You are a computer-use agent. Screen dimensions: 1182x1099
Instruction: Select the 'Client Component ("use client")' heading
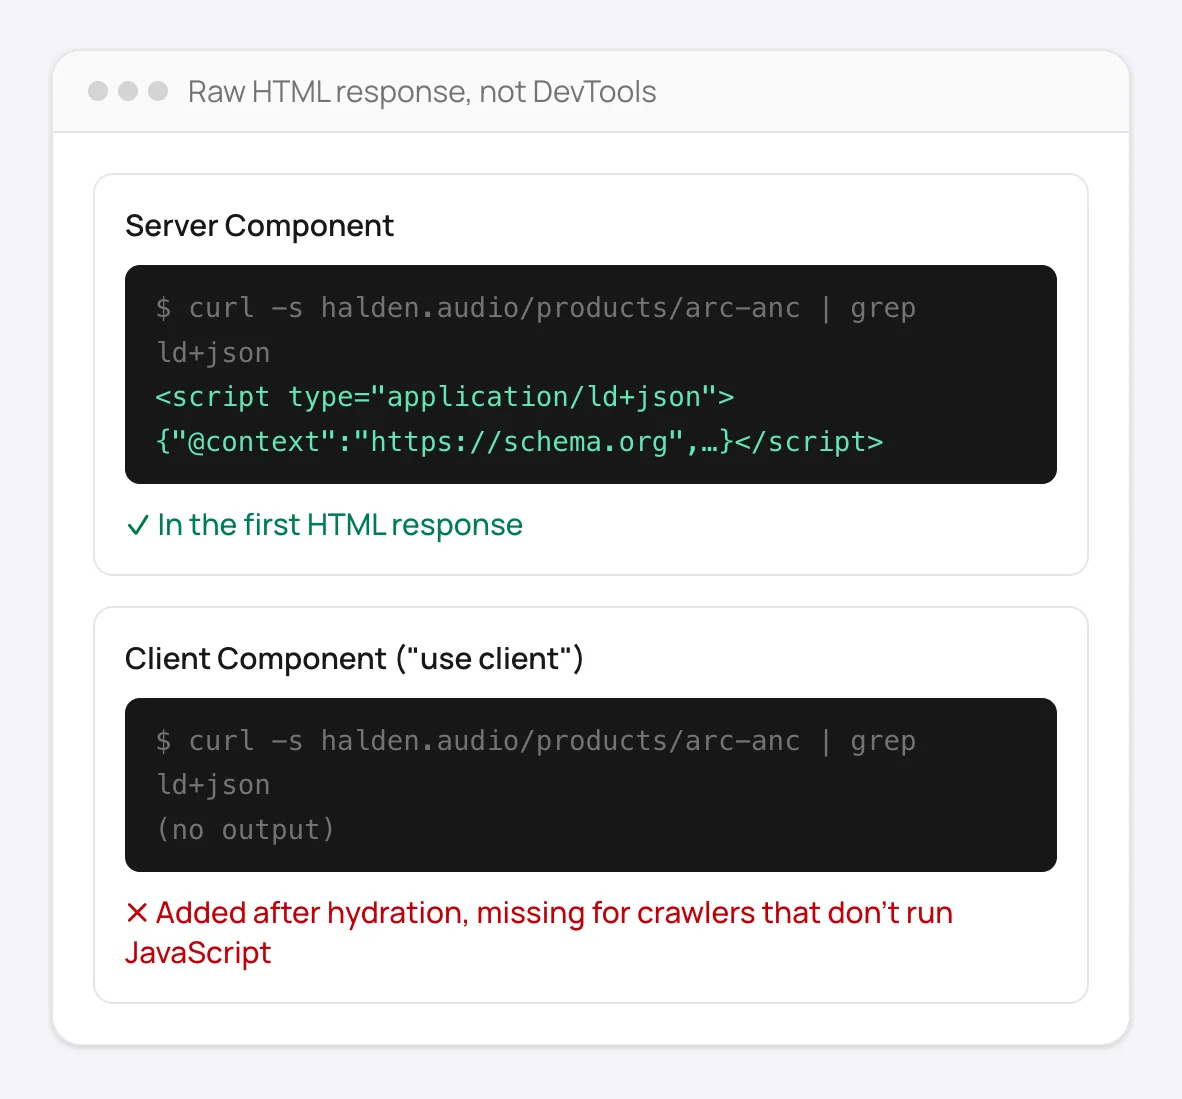(x=354, y=659)
